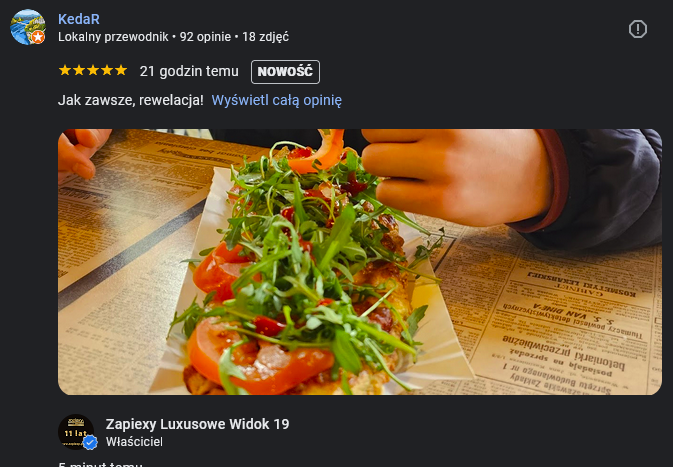This screenshot has width=673, height=467.
Task: Click the blue verified checkmark badge
Action: pos(90,442)
